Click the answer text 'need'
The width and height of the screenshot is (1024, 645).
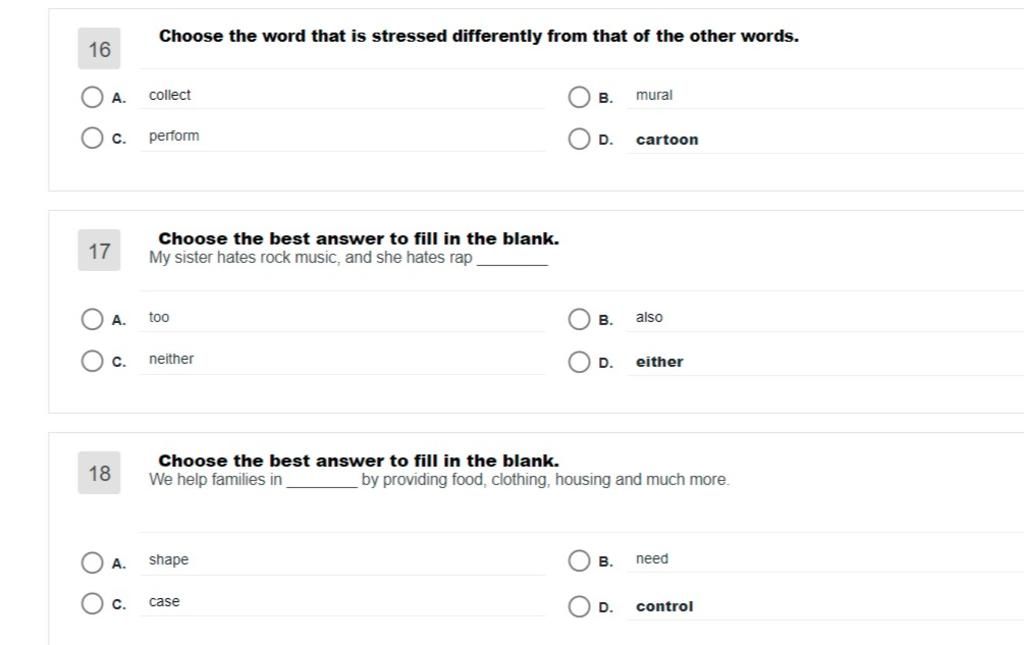(x=652, y=559)
